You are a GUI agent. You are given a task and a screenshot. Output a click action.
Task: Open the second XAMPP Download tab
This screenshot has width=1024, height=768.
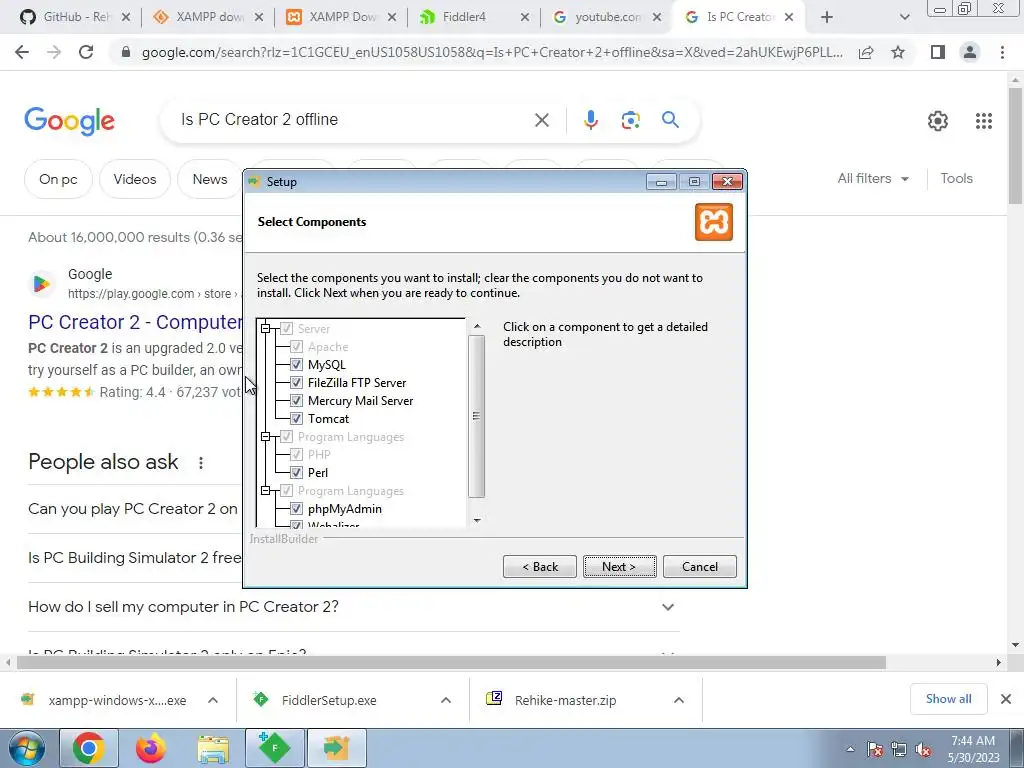click(x=342, y=17)
